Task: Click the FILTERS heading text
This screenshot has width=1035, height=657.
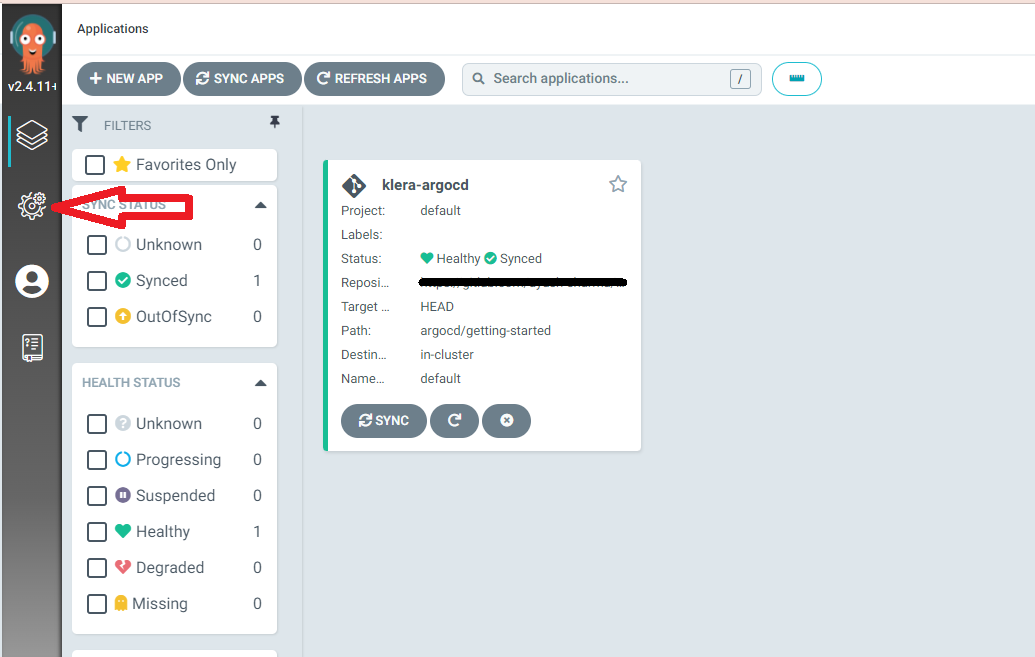Action: (127, 125)
